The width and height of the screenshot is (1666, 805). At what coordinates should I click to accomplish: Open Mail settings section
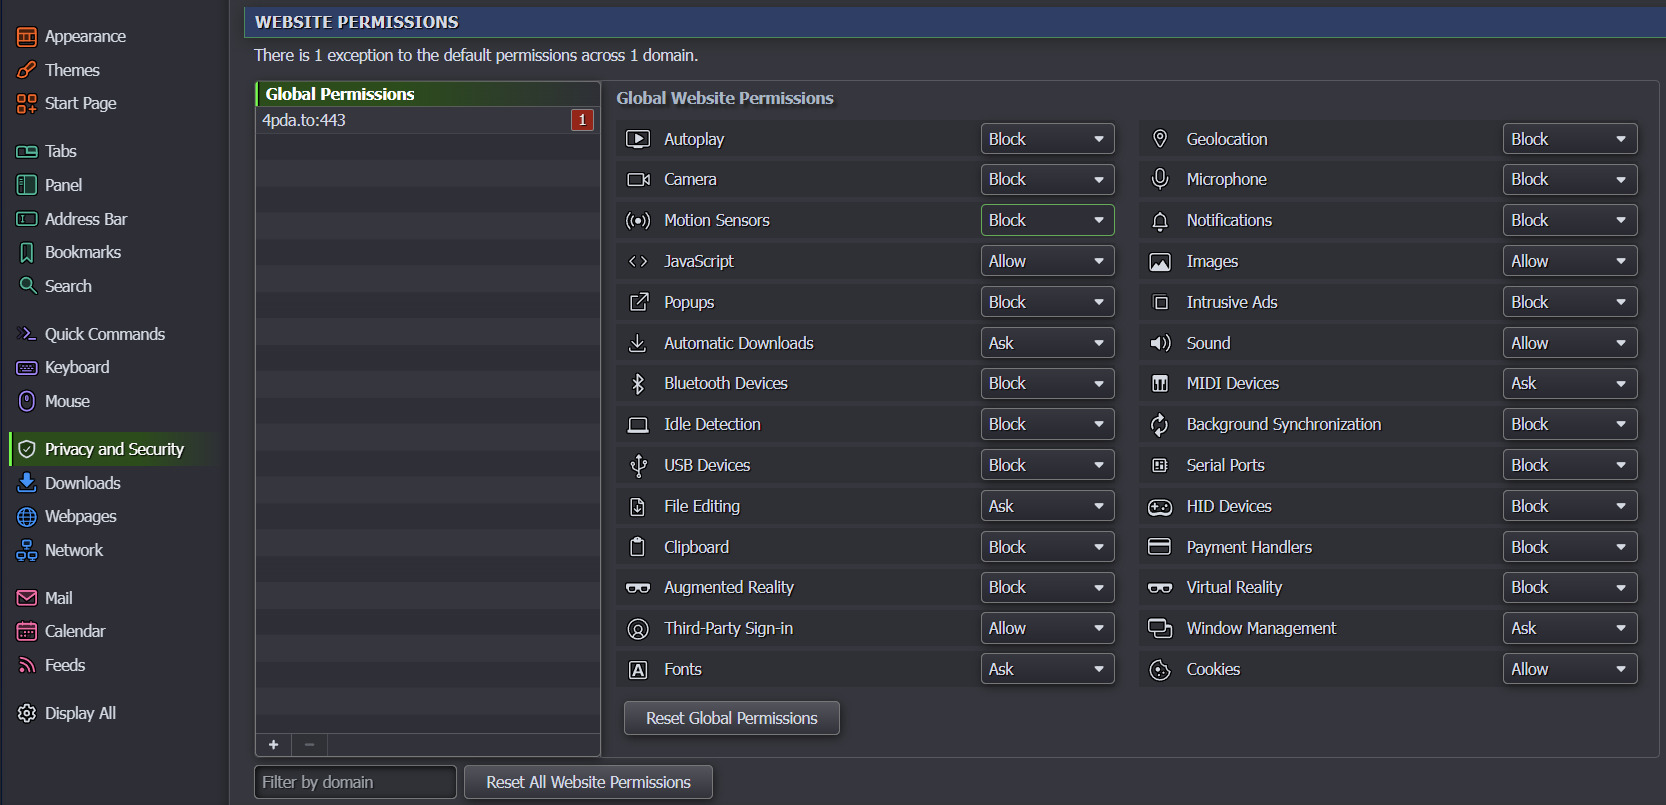pyautogui.click(x=45, y=598)
